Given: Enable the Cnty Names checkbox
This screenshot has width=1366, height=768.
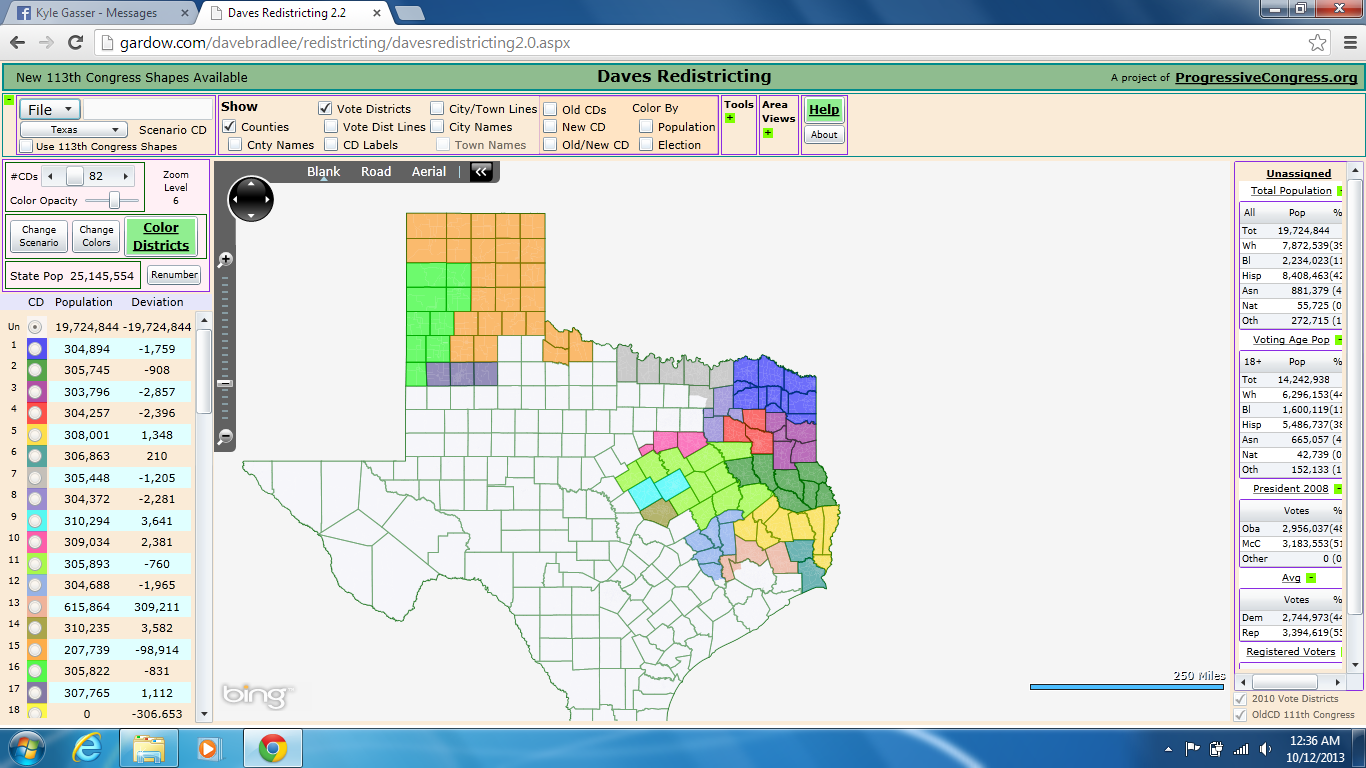Looking at the screenshot, I should tap(235, 145).
